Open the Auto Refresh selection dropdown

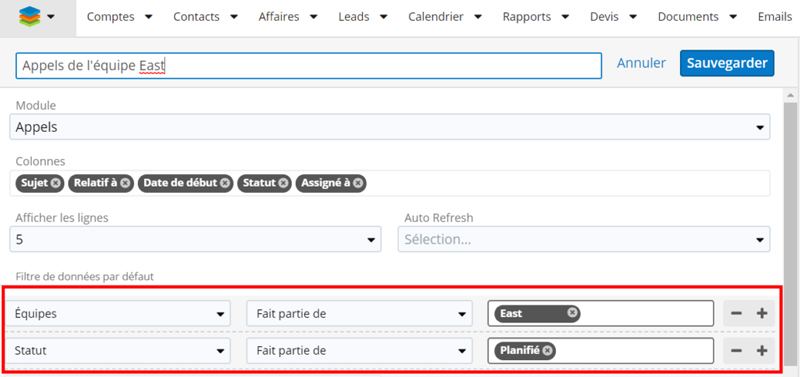point(584,239)
